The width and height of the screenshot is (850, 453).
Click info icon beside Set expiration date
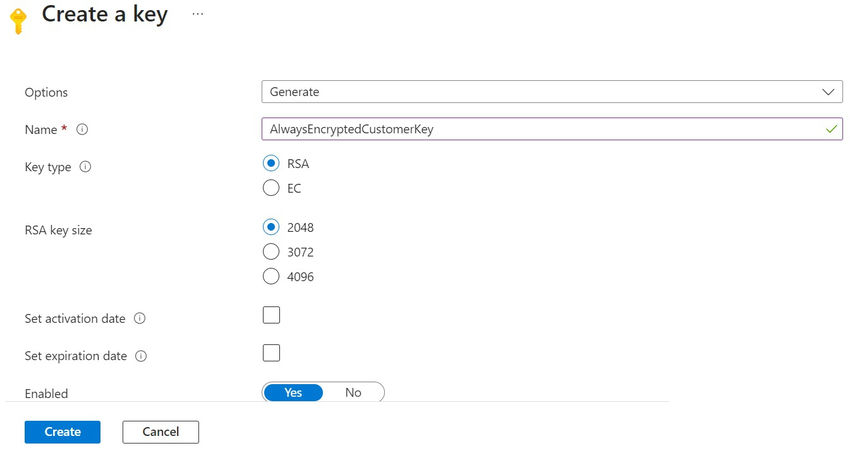click(x=141, y=356)
